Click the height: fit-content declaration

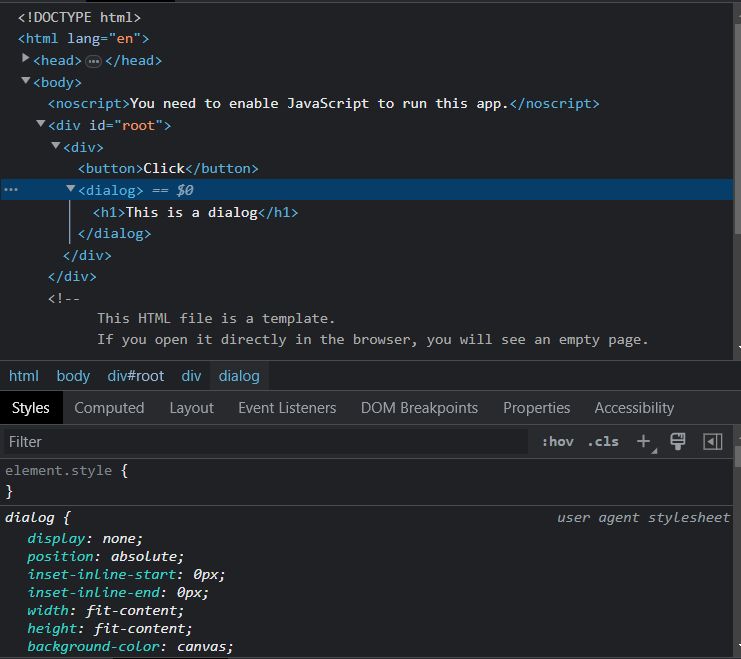tap(110, 628)
